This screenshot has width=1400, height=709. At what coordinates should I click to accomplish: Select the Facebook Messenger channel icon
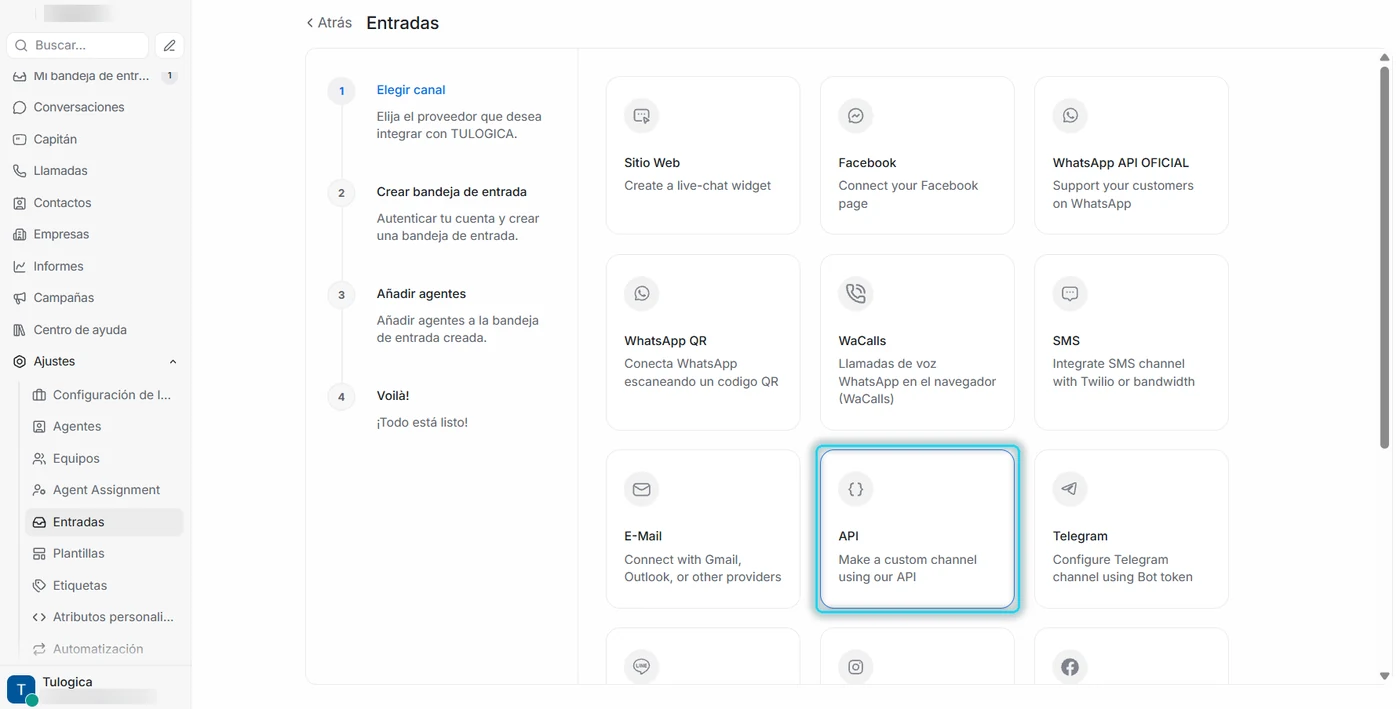click(855, 115)
